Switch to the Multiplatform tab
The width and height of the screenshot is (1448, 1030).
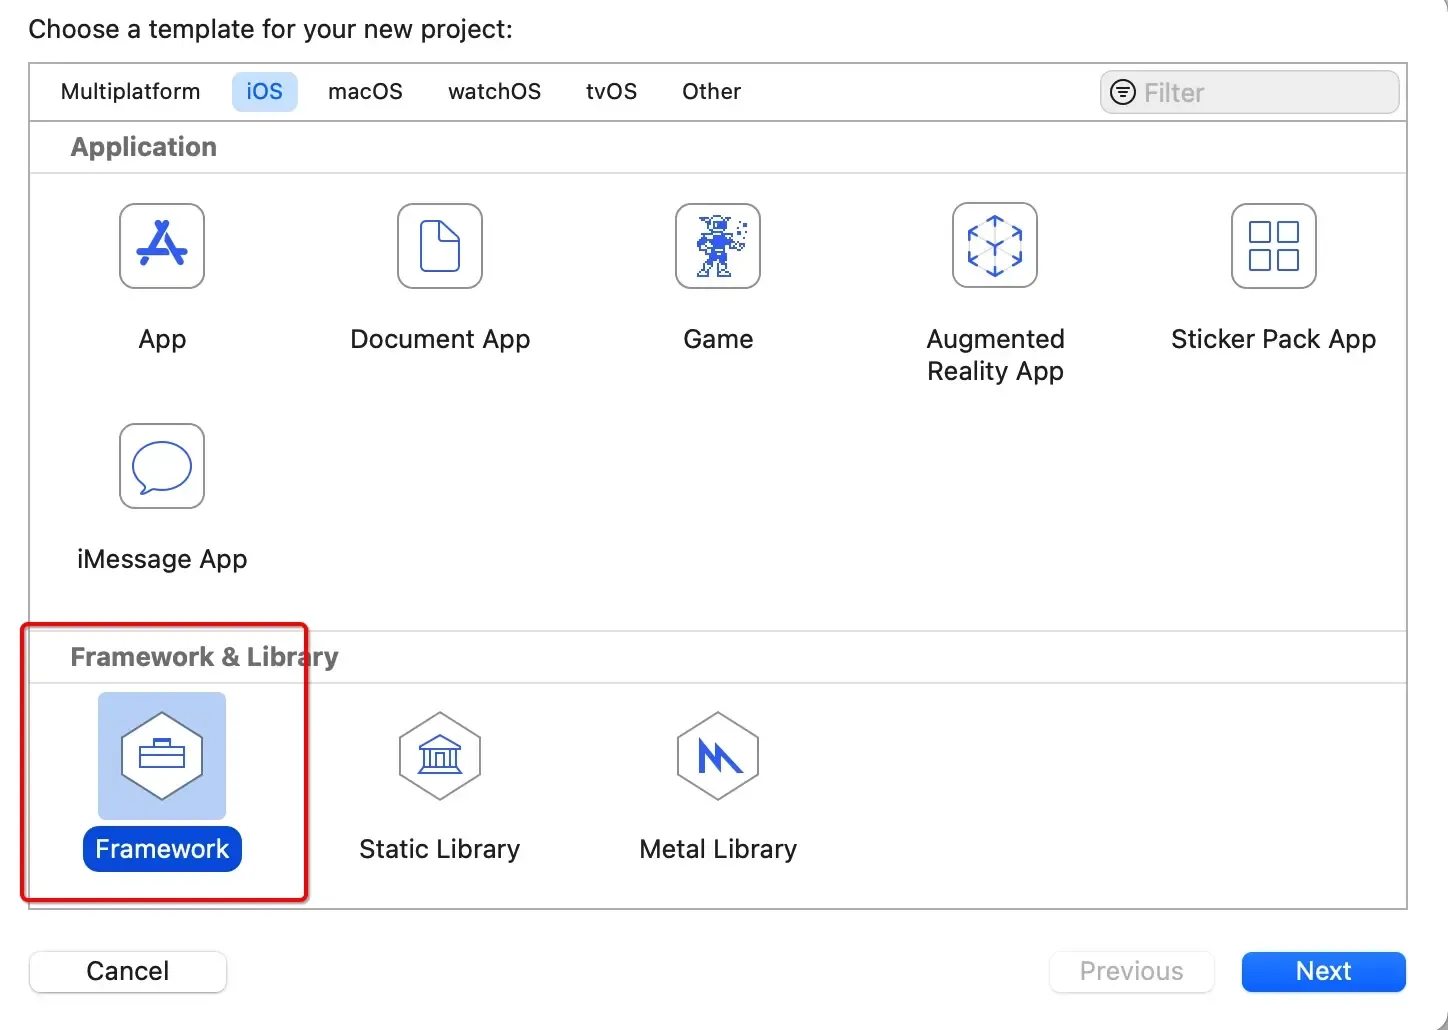pos(130,92)
